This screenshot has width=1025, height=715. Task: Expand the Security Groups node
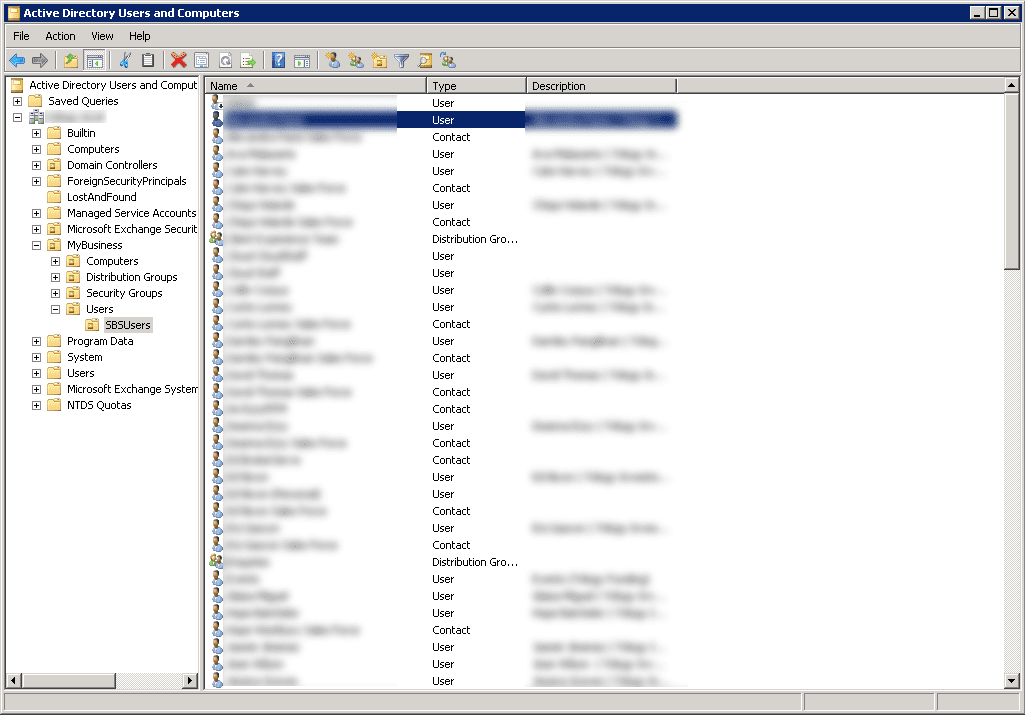point(56,293)
